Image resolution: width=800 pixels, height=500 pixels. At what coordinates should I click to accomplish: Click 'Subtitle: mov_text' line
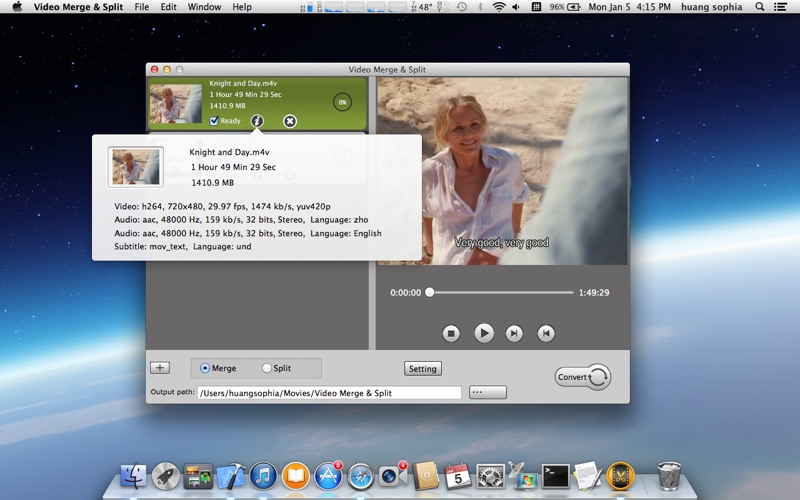[x=183, y=246]
